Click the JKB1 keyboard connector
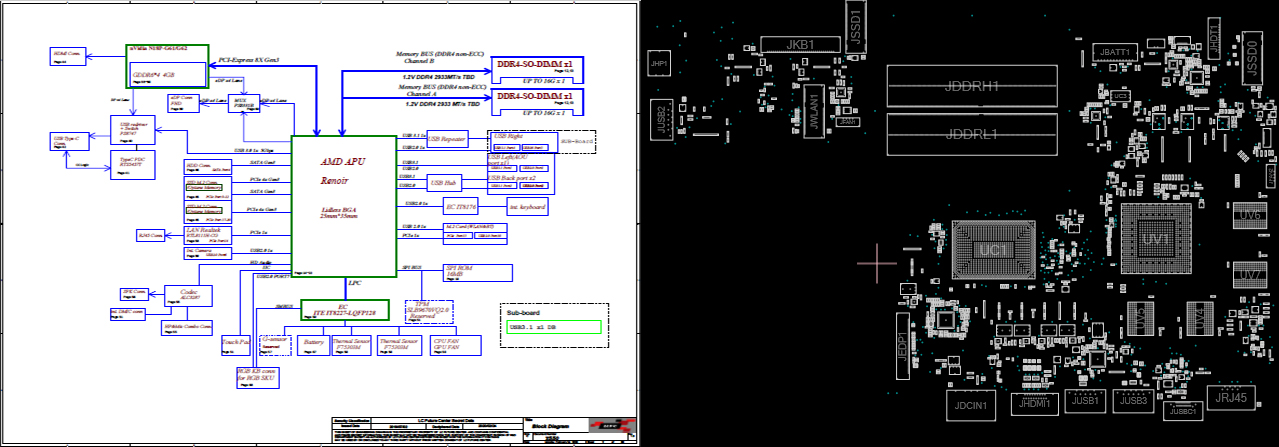This screenshot has height=447, width=1279. point(801,45)
